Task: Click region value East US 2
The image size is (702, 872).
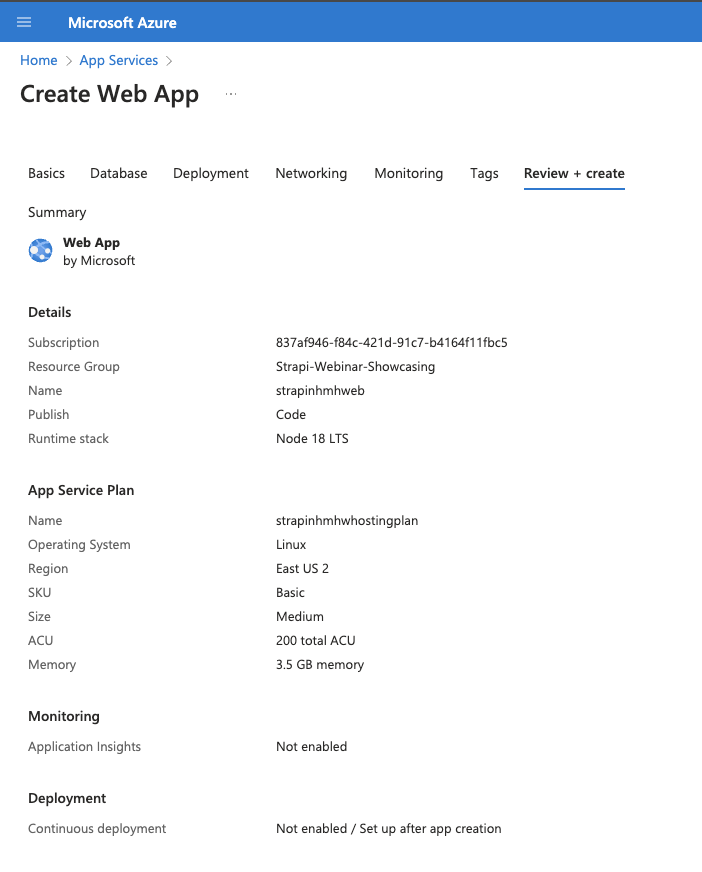Action: click(x=302, y=568)
